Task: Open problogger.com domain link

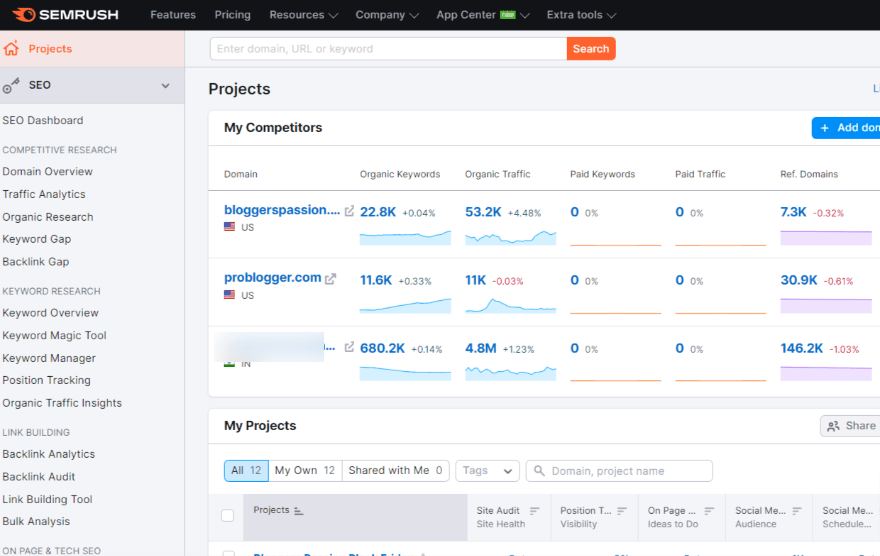Action: [x=273, y=278]
